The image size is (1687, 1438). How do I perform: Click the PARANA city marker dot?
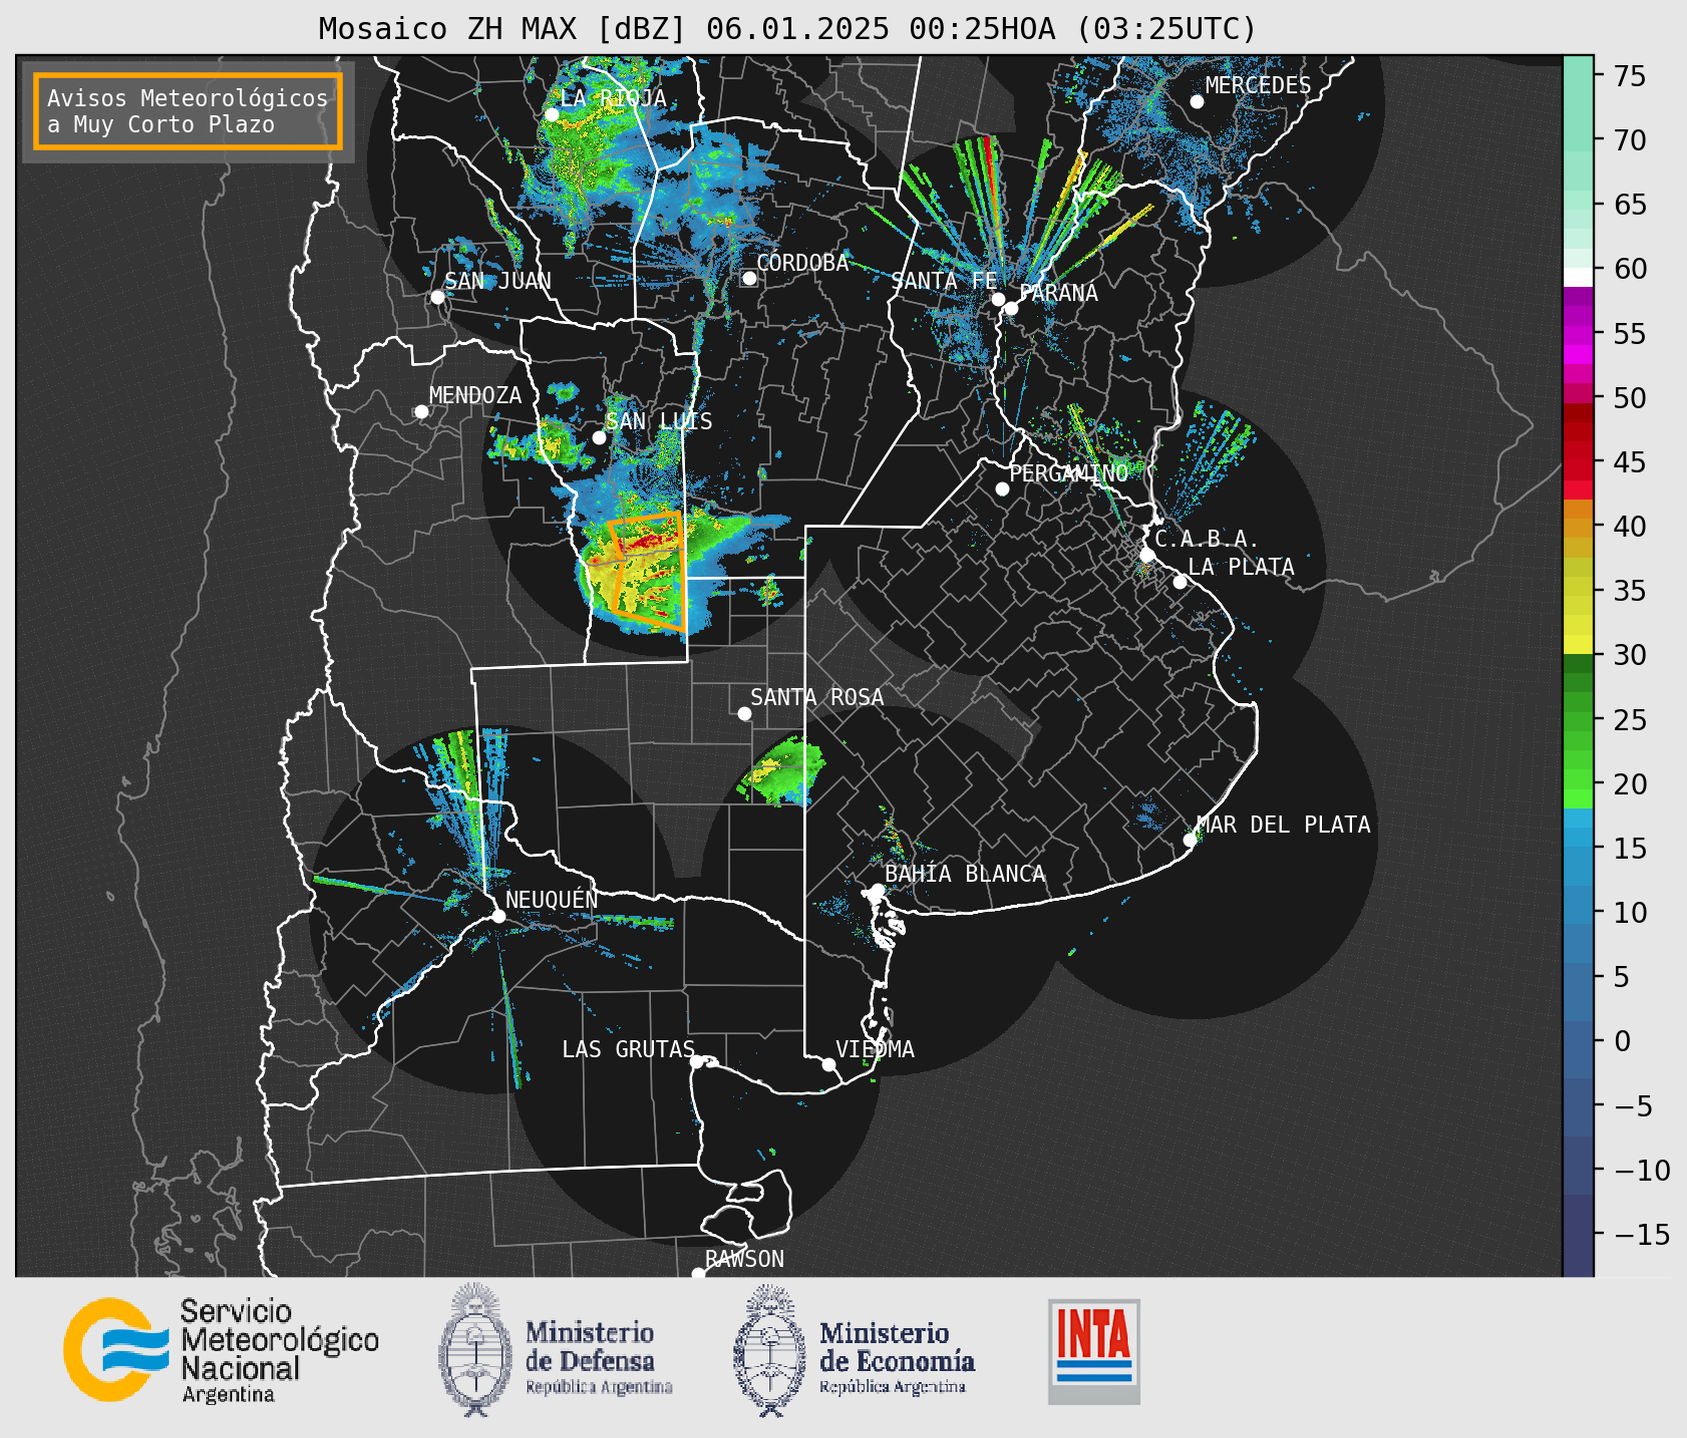point(1011,308)
